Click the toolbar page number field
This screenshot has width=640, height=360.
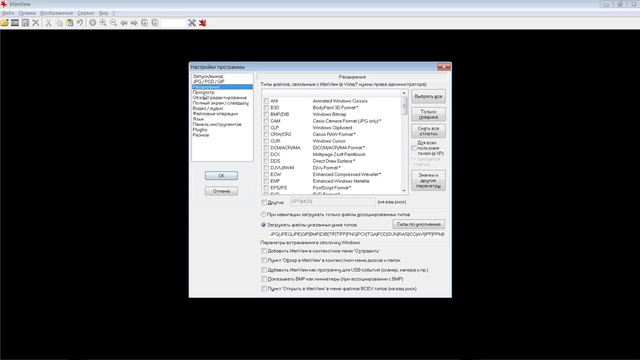173,23
